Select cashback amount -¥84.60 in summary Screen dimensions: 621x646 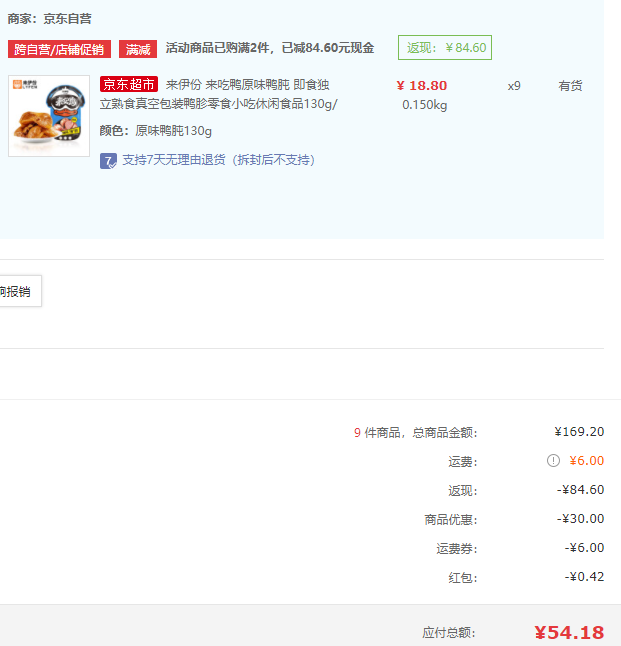[580, 490]
